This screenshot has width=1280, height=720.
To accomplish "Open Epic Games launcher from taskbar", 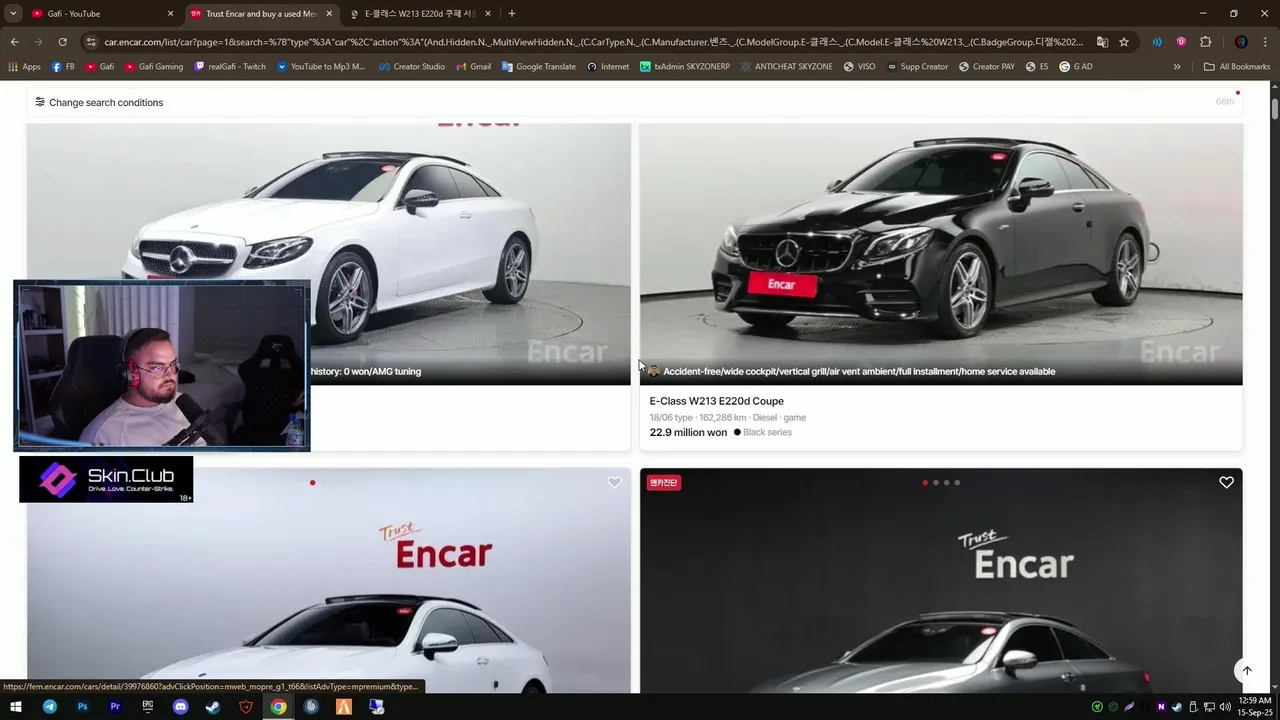I will [x=148, y=707].
